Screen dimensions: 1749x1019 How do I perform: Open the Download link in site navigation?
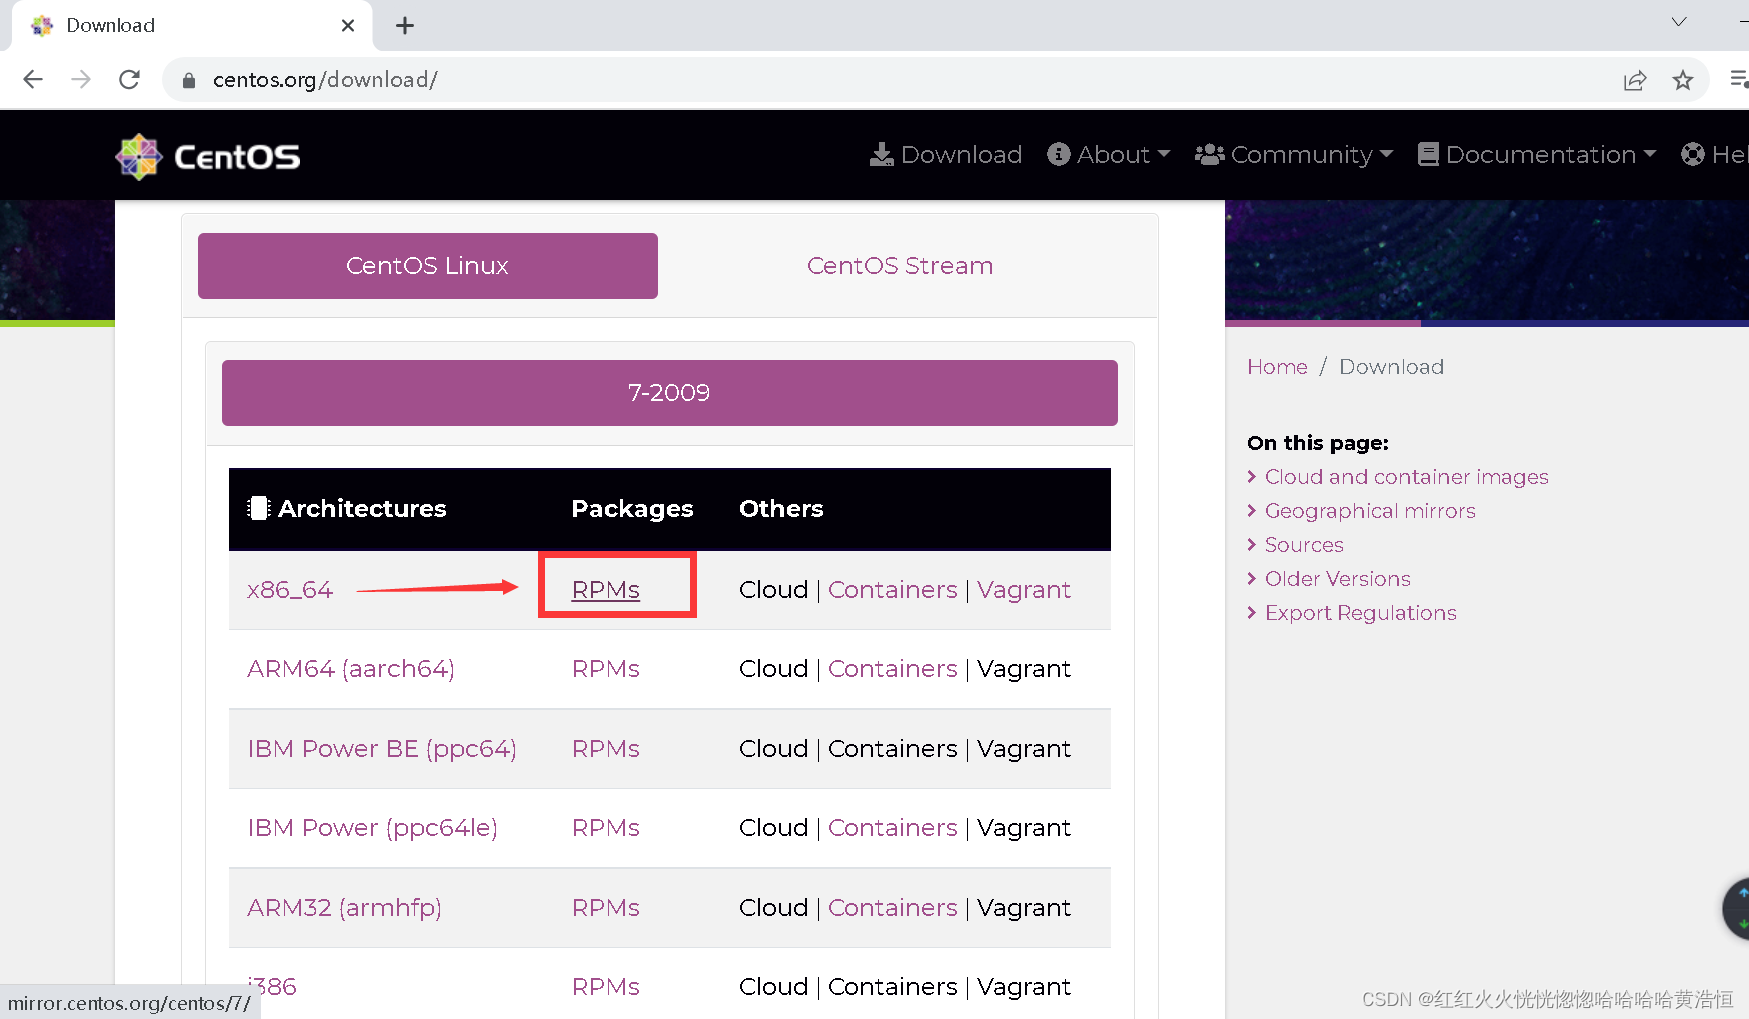coord(946,155)
